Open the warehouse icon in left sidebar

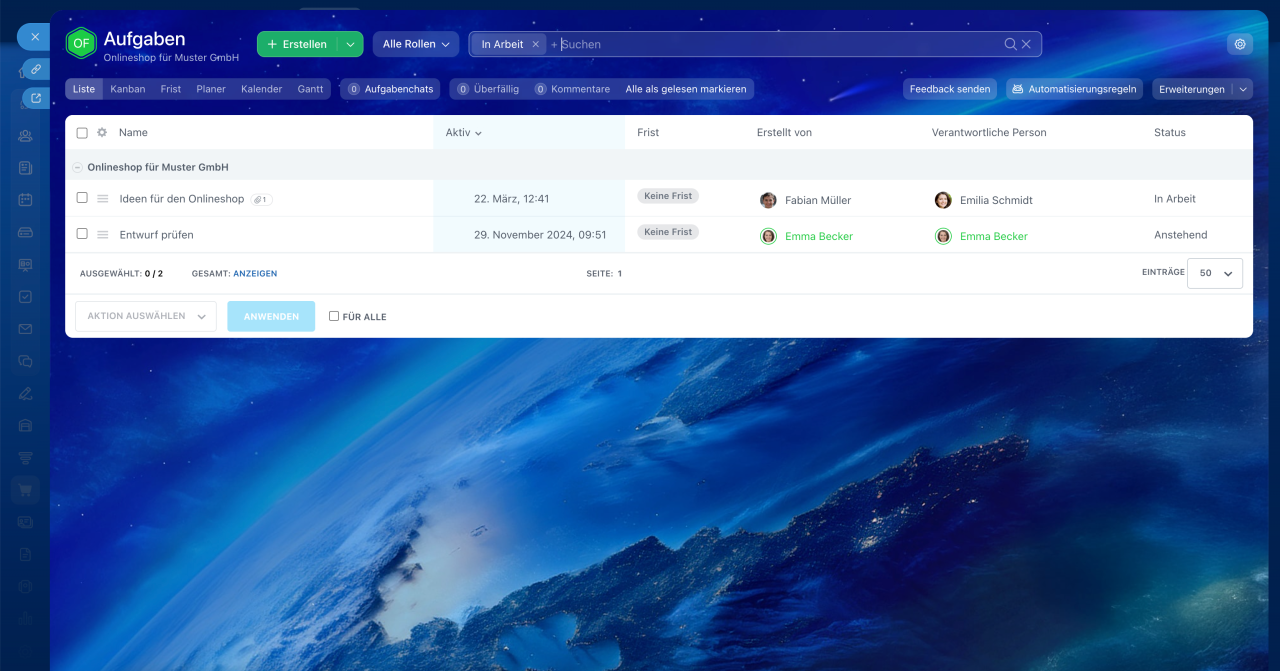pos(25,425)
